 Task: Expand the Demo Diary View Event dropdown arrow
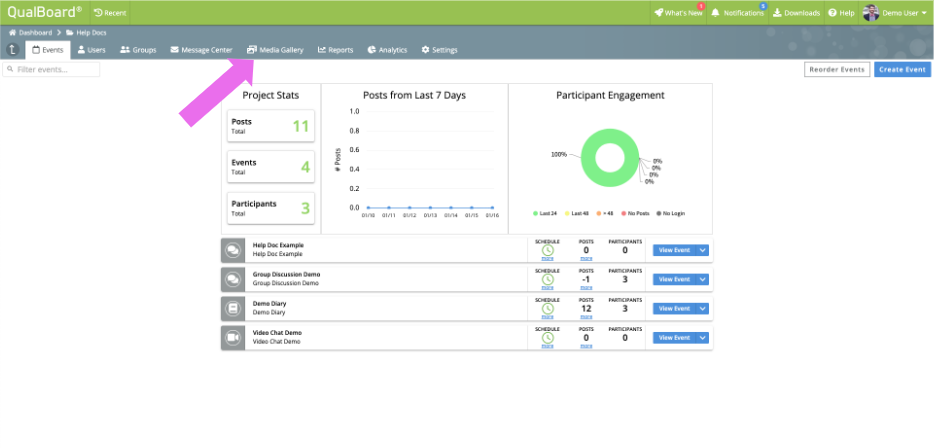coord(703,309)
